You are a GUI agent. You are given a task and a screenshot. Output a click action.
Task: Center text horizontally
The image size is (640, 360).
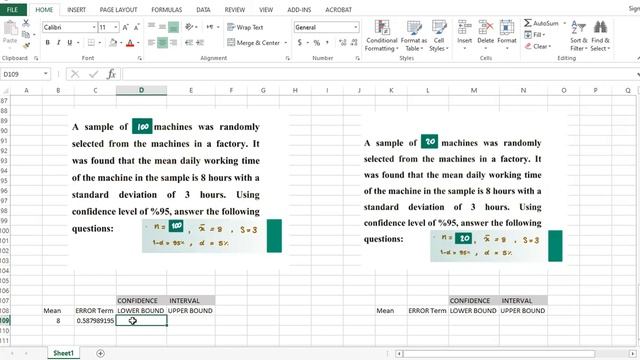tap(162, 42)
